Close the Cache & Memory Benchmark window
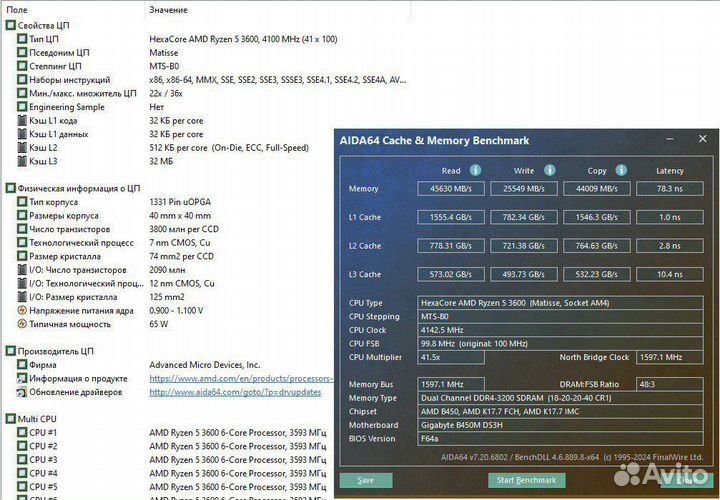 (703, 139)
